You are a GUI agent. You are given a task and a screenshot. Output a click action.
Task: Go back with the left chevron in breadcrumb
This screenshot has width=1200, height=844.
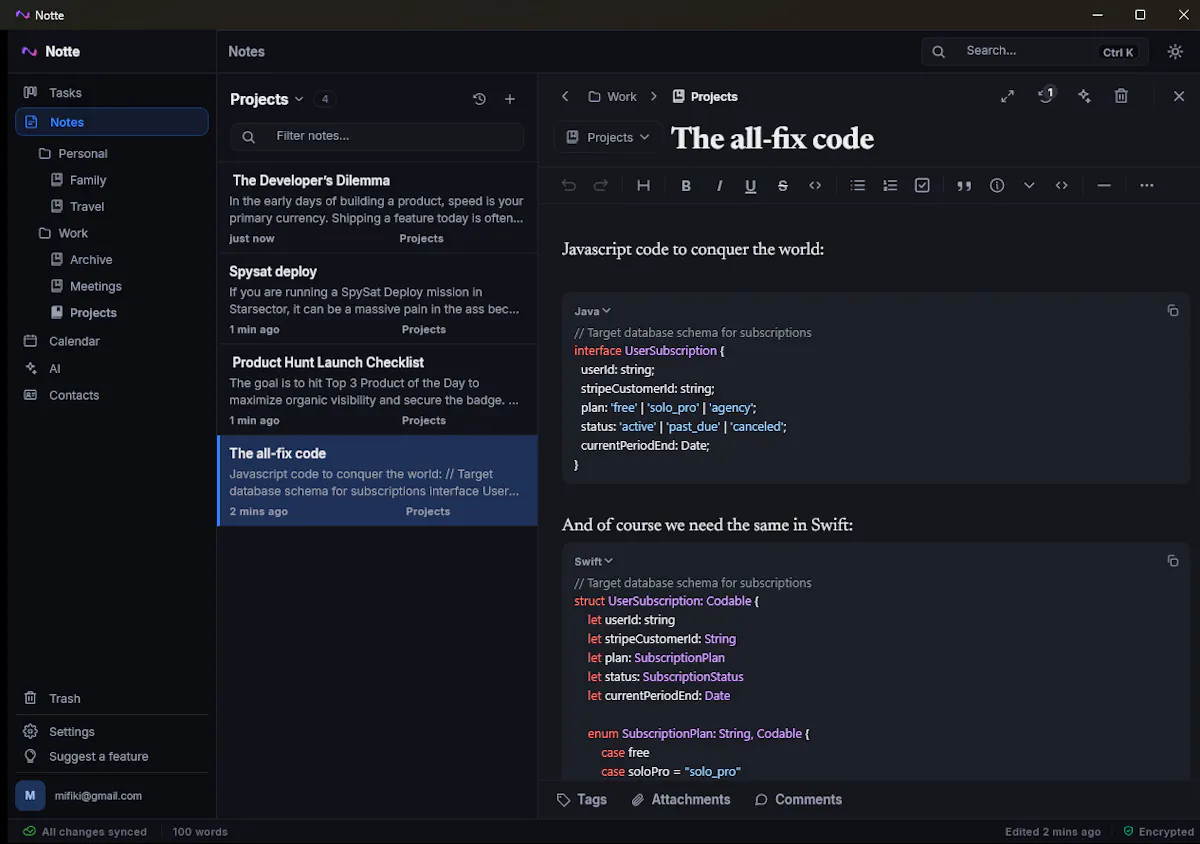pyautogui.click(x=565, y=96)
